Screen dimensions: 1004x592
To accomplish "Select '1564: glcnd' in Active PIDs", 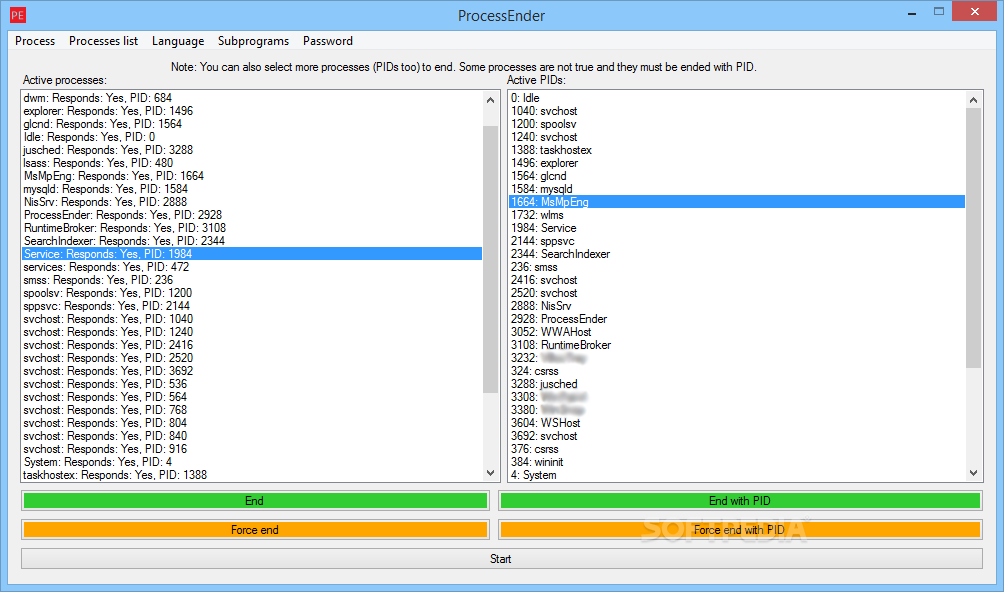I will pyautogui.click(x=737, y=176).
